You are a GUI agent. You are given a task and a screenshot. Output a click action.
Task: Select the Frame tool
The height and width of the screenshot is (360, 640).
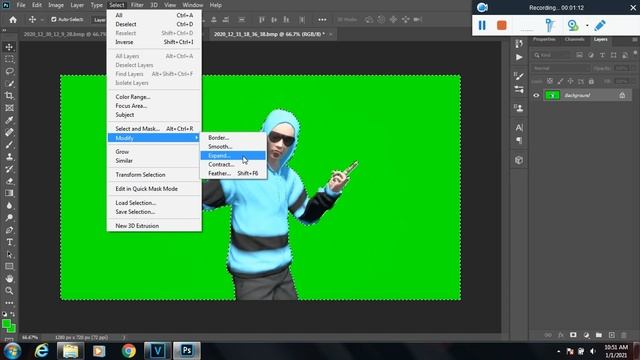pyautogui.click(x=9, y=108)
